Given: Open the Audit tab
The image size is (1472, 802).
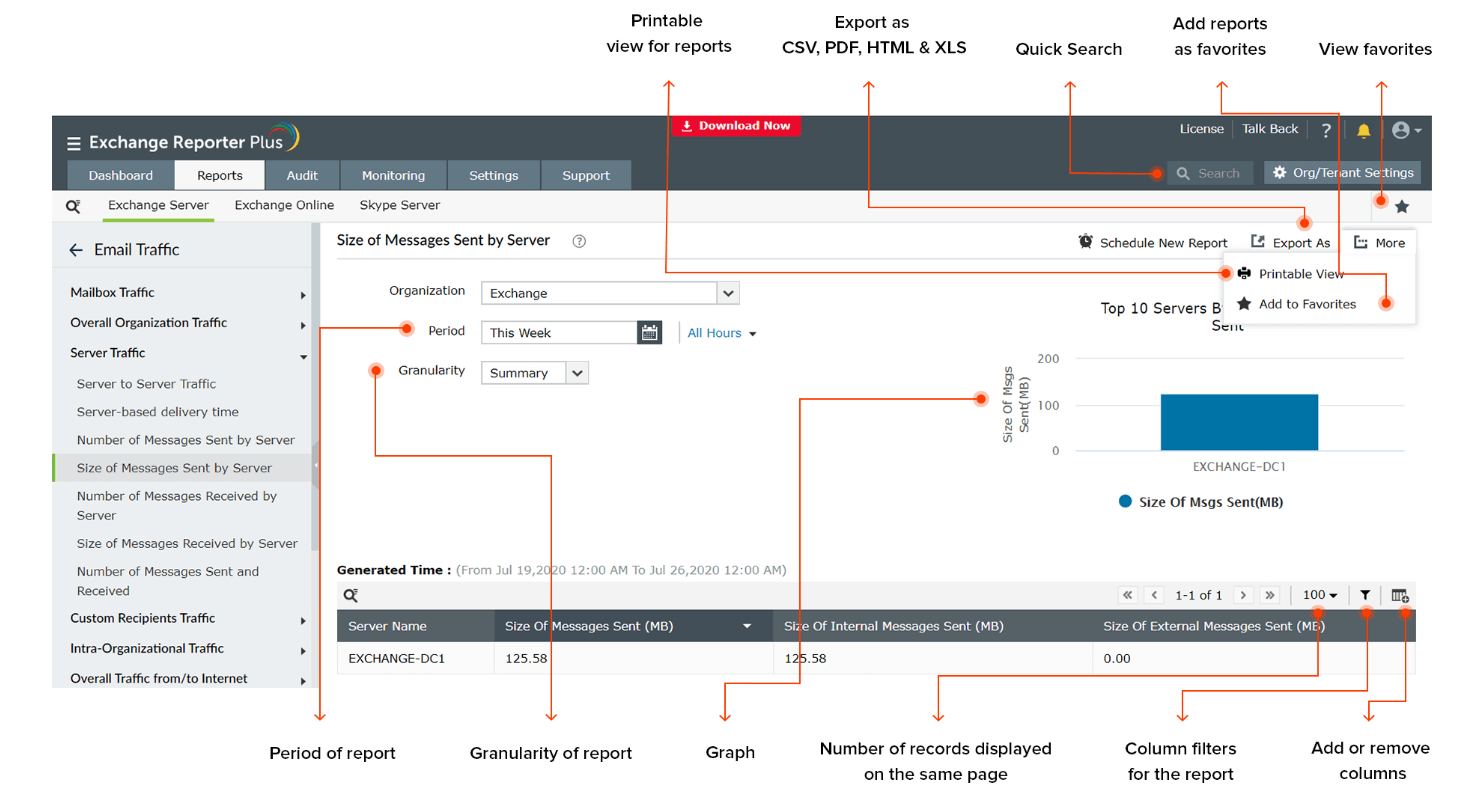Looking at the screenshot, I should [302, 175].
